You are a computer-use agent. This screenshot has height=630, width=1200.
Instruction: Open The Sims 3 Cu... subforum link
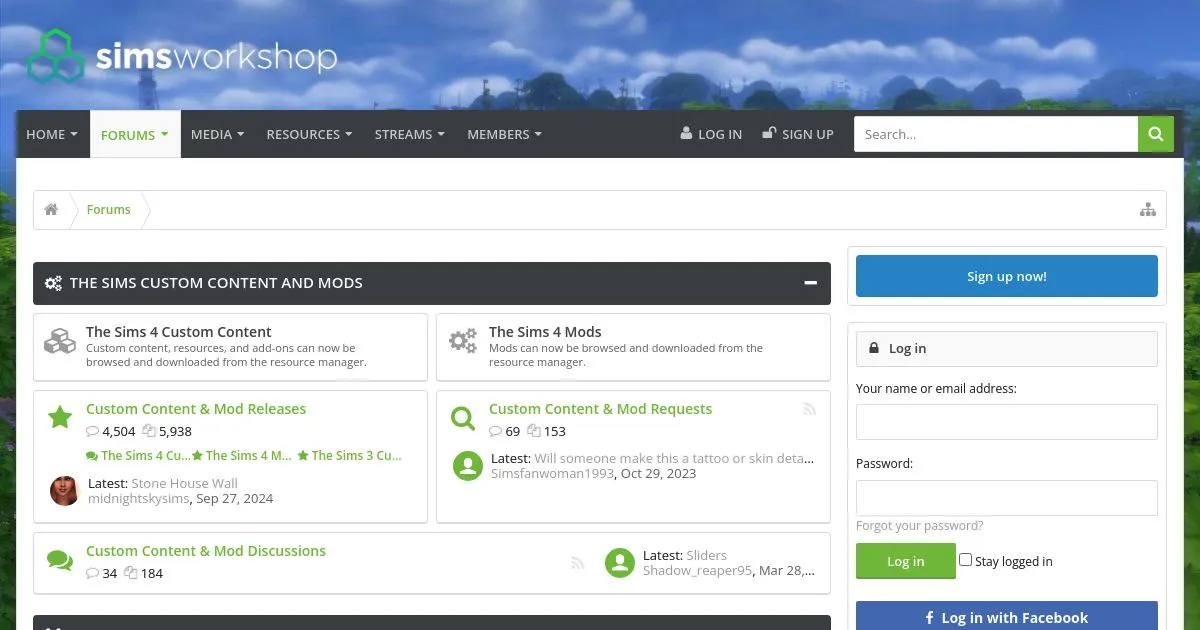[350, 455]
